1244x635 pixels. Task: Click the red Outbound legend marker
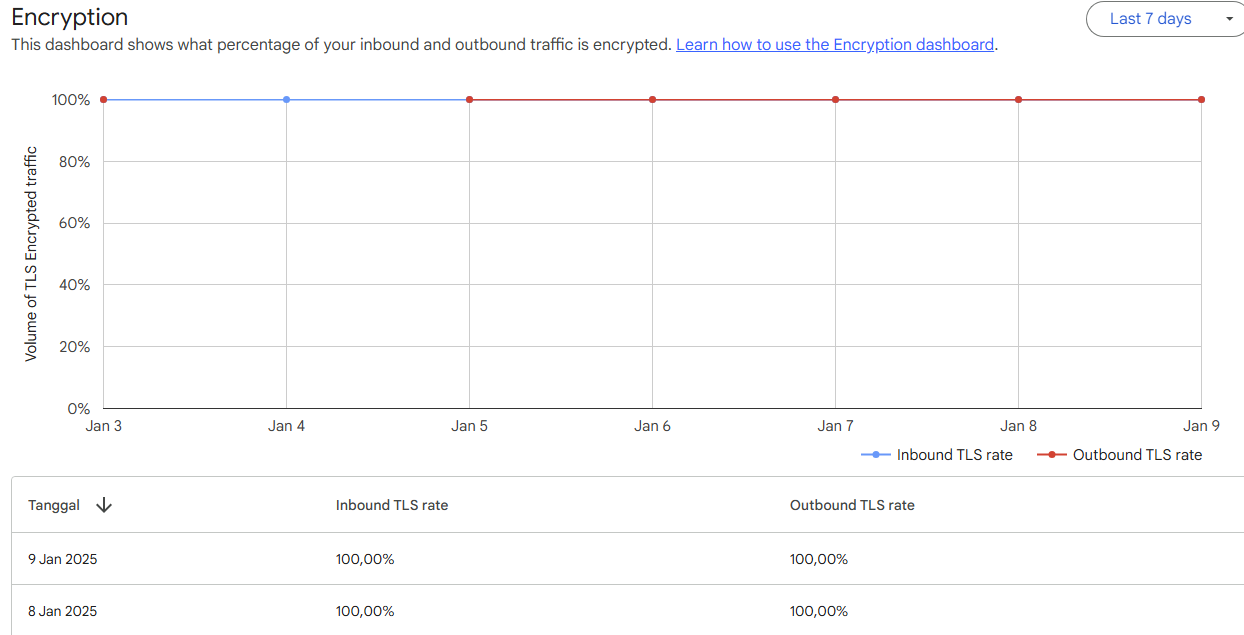(x=1052, y=455)
